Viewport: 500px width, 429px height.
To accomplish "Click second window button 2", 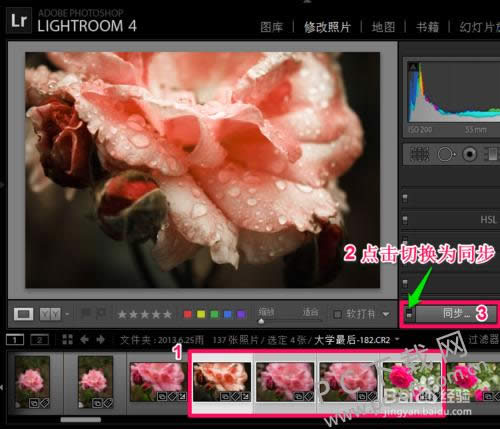I will [x=39, y=340].
